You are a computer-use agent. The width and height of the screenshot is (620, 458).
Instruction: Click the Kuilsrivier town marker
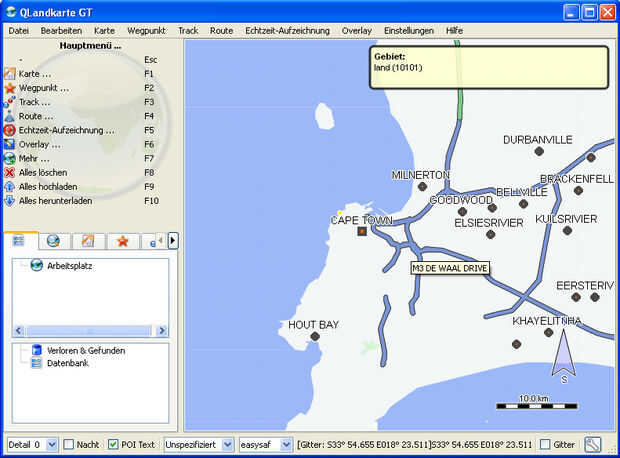coord(567,230)
